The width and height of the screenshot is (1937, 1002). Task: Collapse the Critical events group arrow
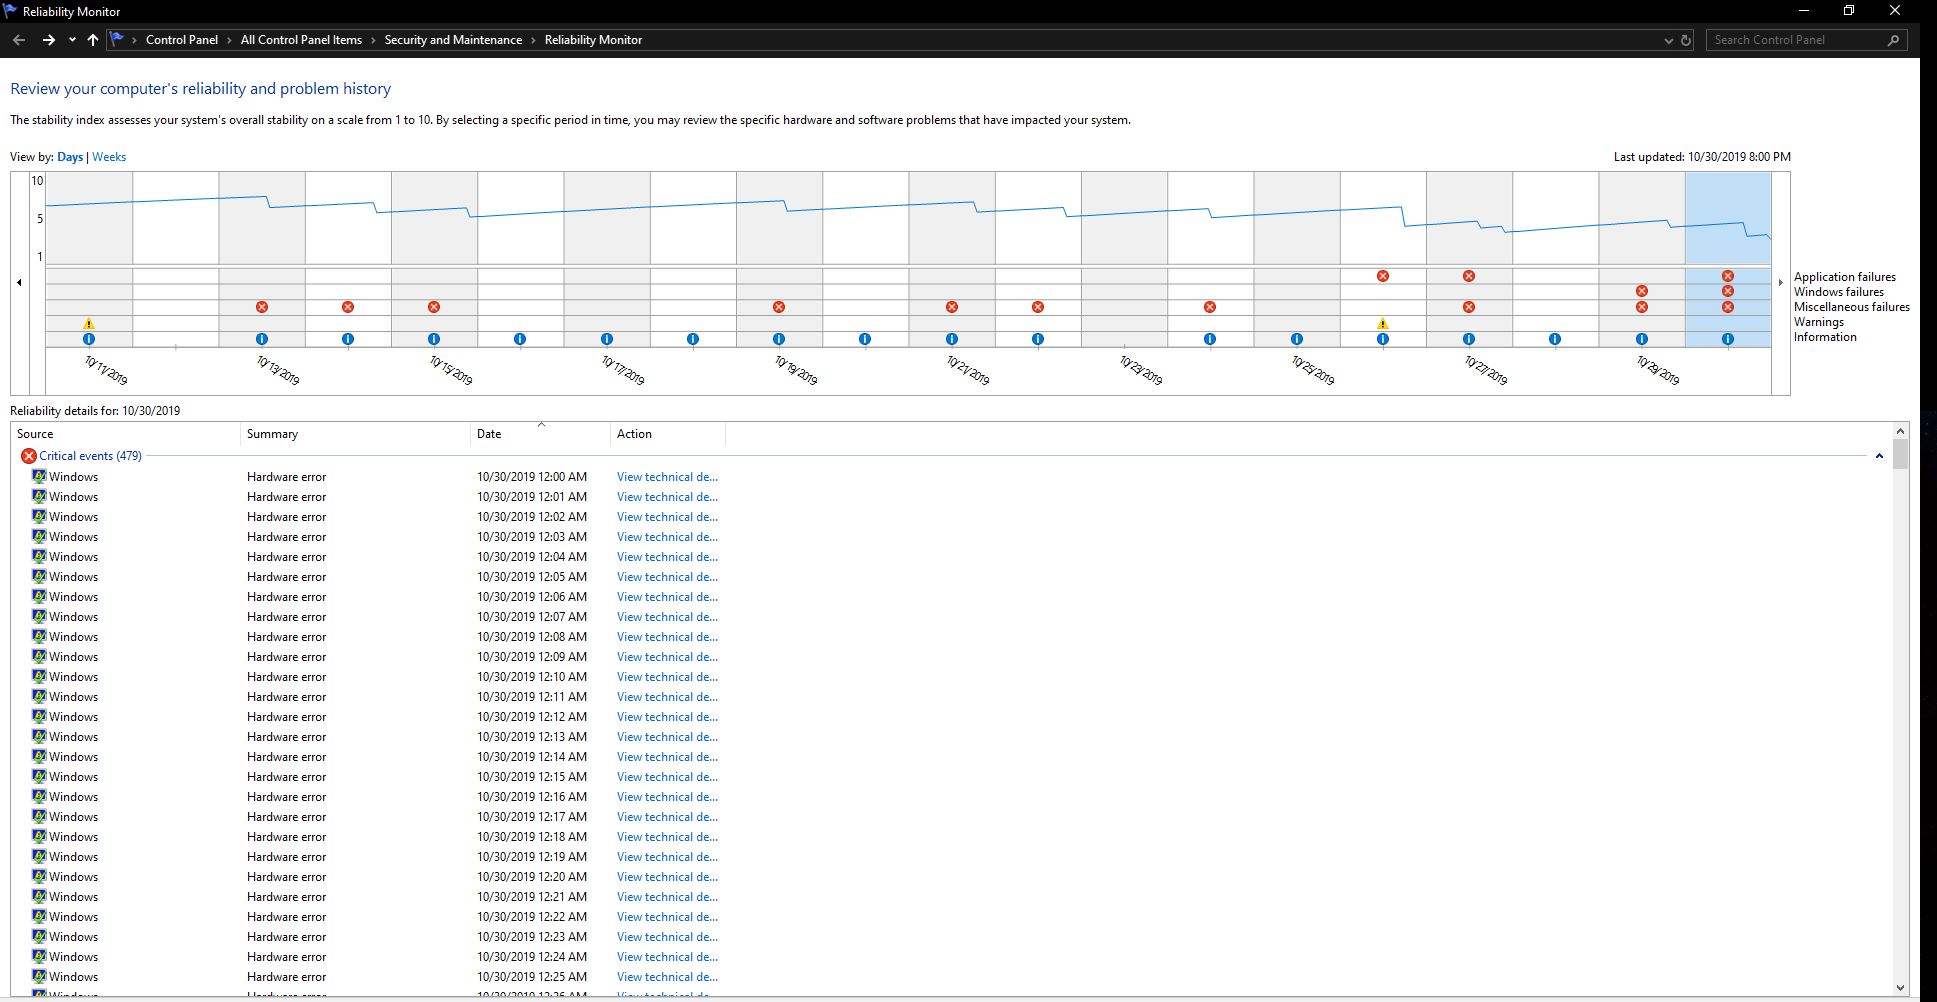point(1879,456)
